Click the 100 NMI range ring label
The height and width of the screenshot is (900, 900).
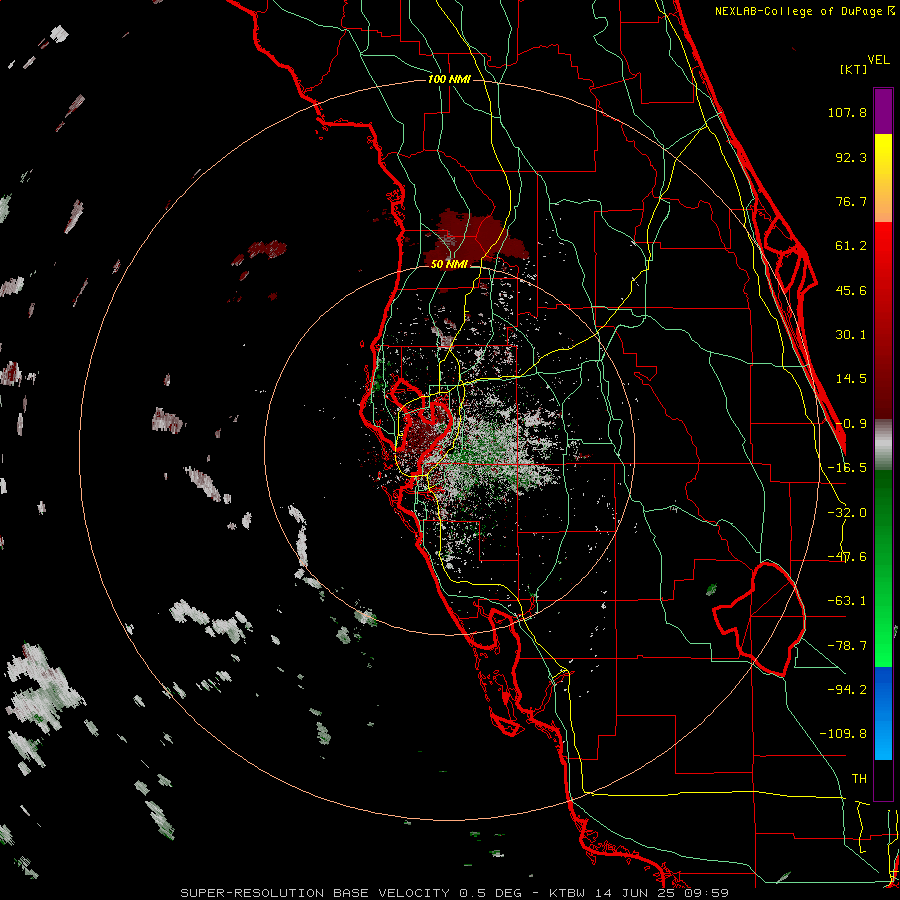449,79
